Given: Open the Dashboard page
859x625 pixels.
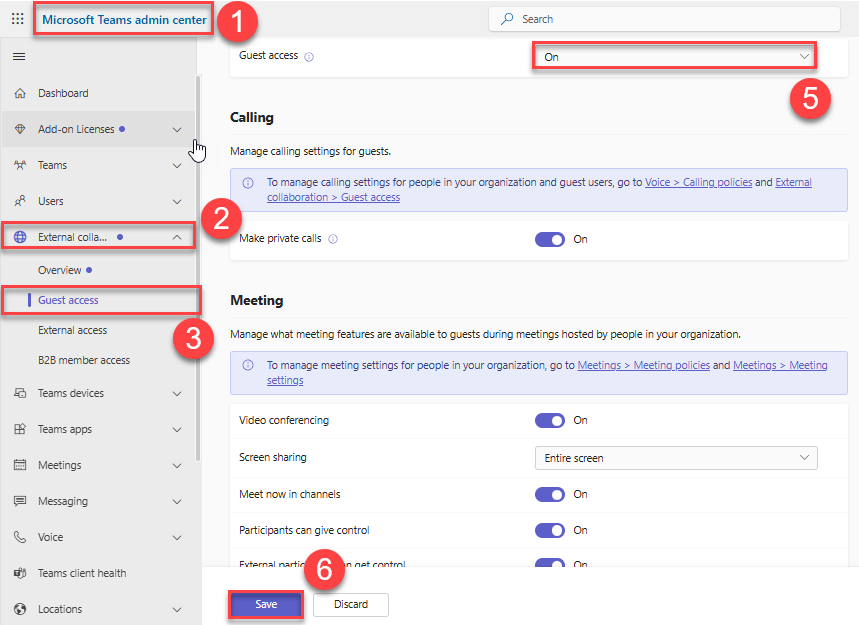Looking at the screenshot, I should tap(99, 93).
